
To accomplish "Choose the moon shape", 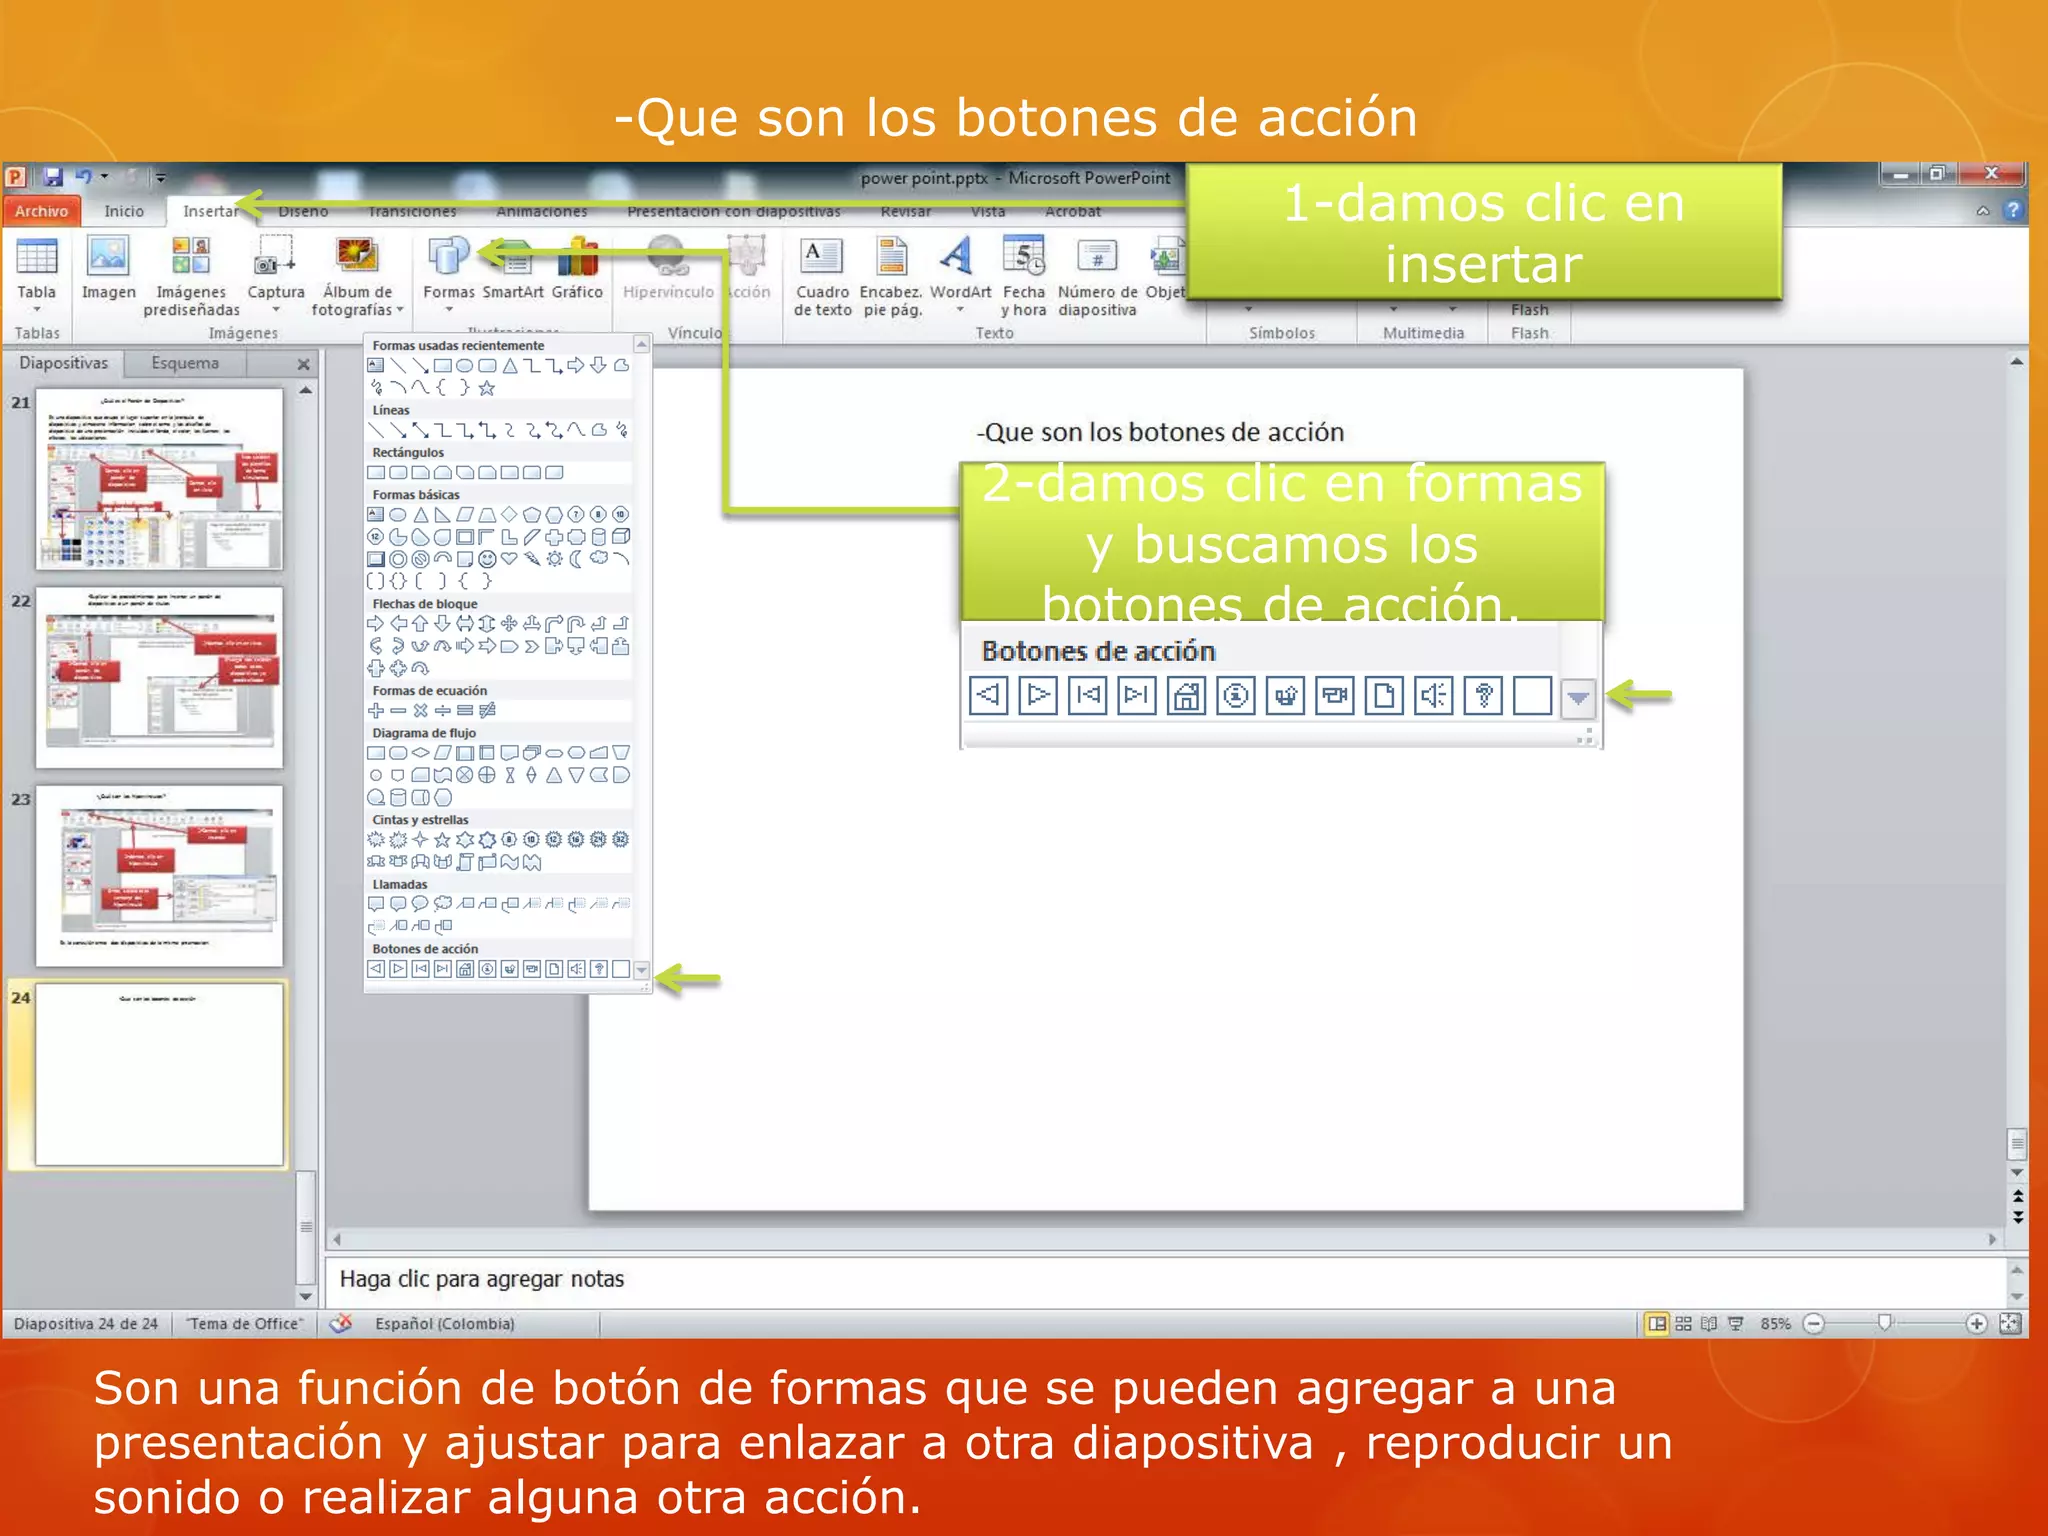I will point(576,559).
